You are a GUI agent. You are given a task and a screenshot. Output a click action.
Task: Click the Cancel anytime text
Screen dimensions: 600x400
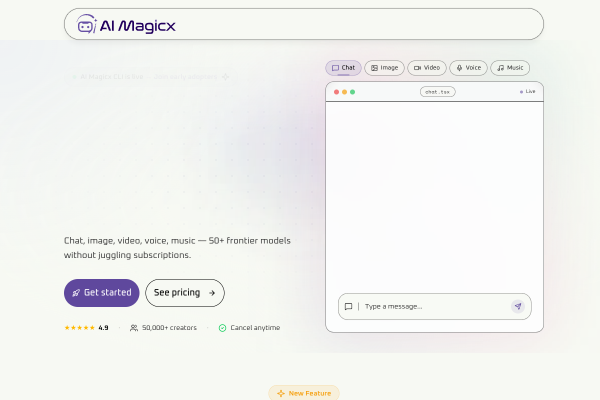point(255,328)
